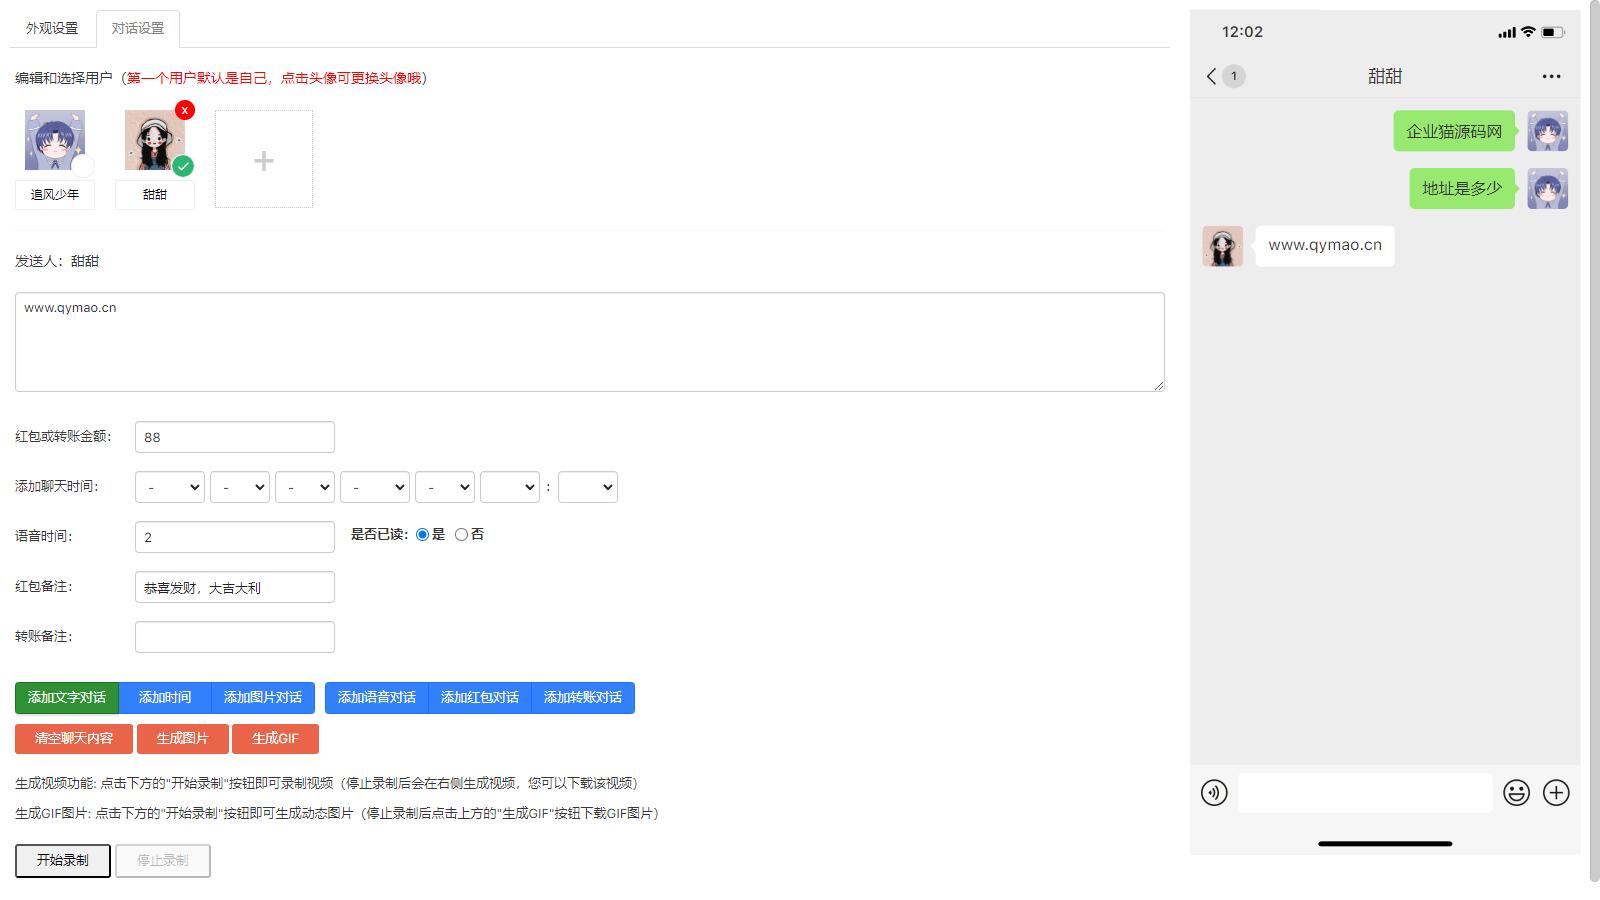This screenshot has height=900, width=1600.
Task: Click the message text area containing www.qymao.cn
Action: pos(590,342)
